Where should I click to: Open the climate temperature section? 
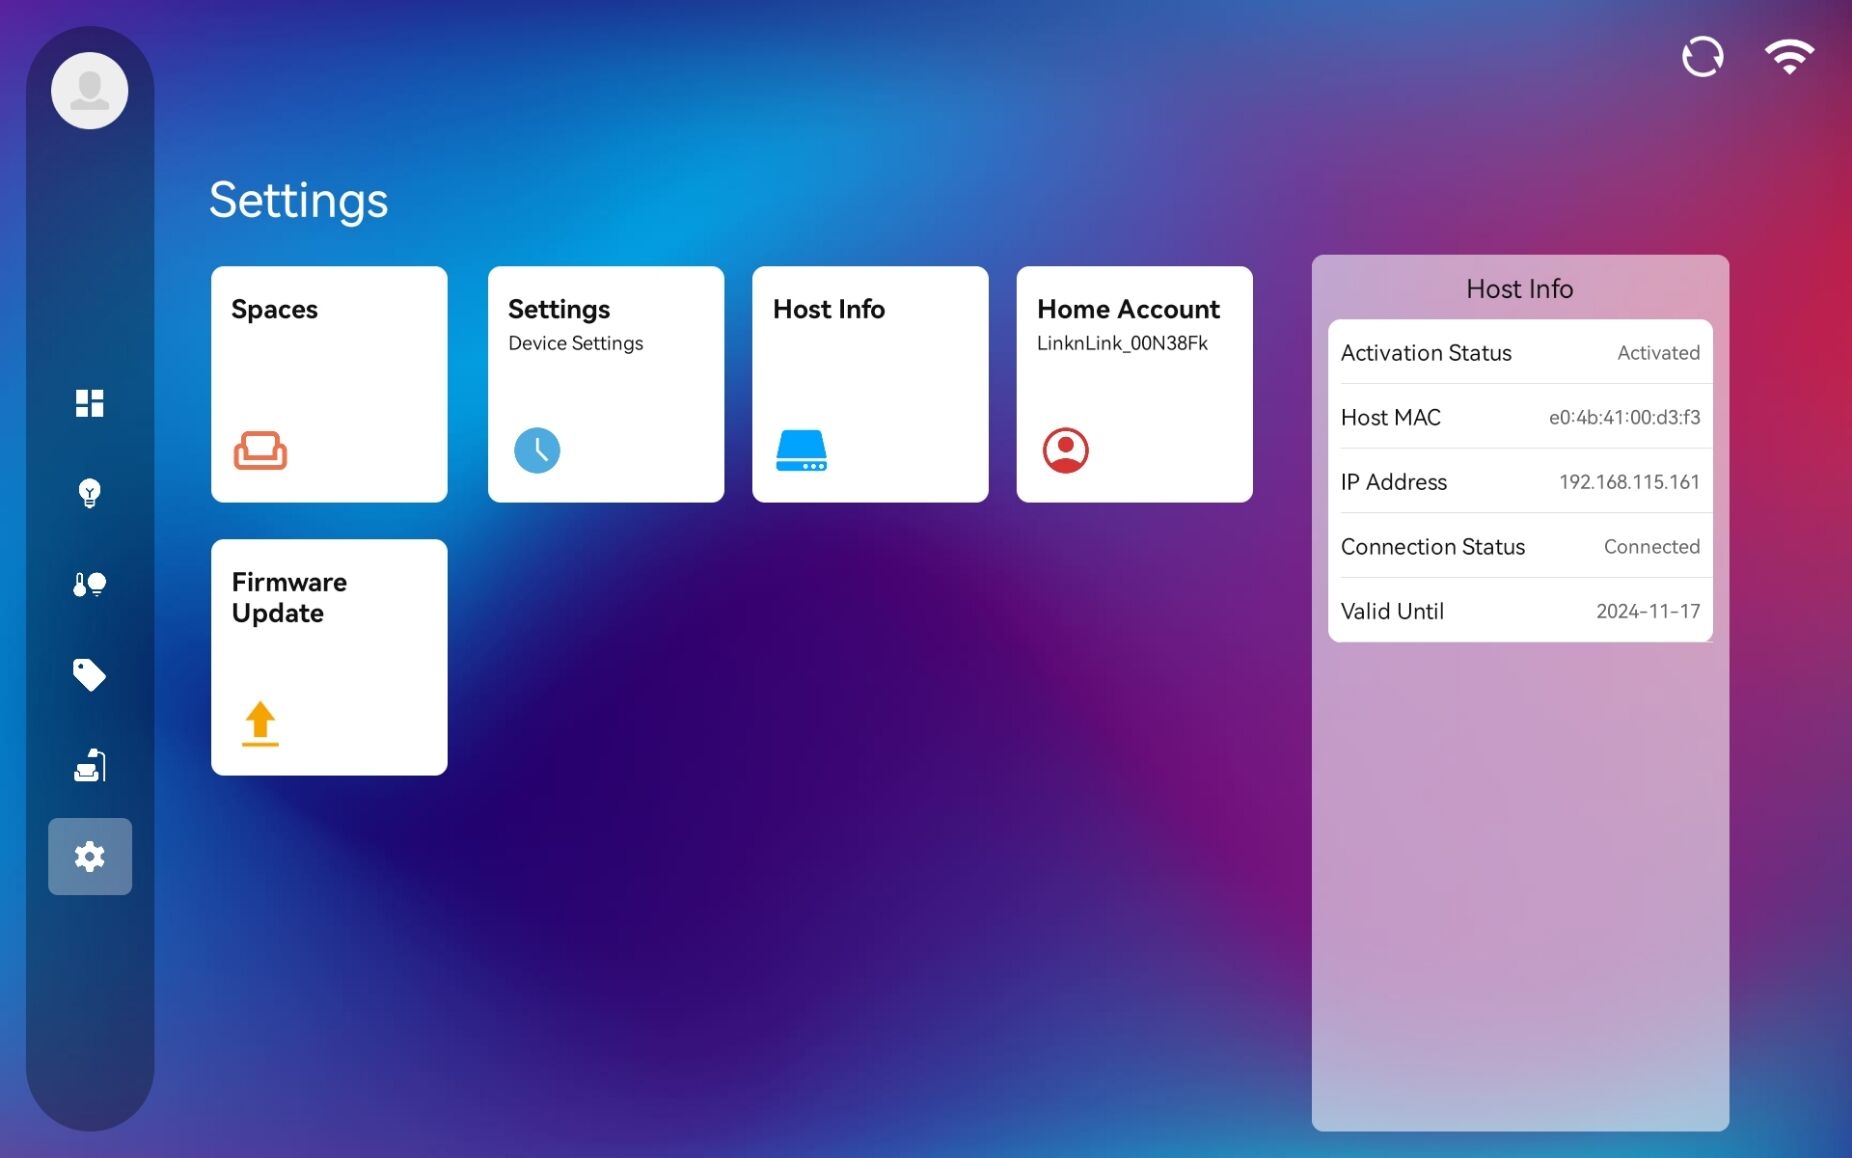90,584
